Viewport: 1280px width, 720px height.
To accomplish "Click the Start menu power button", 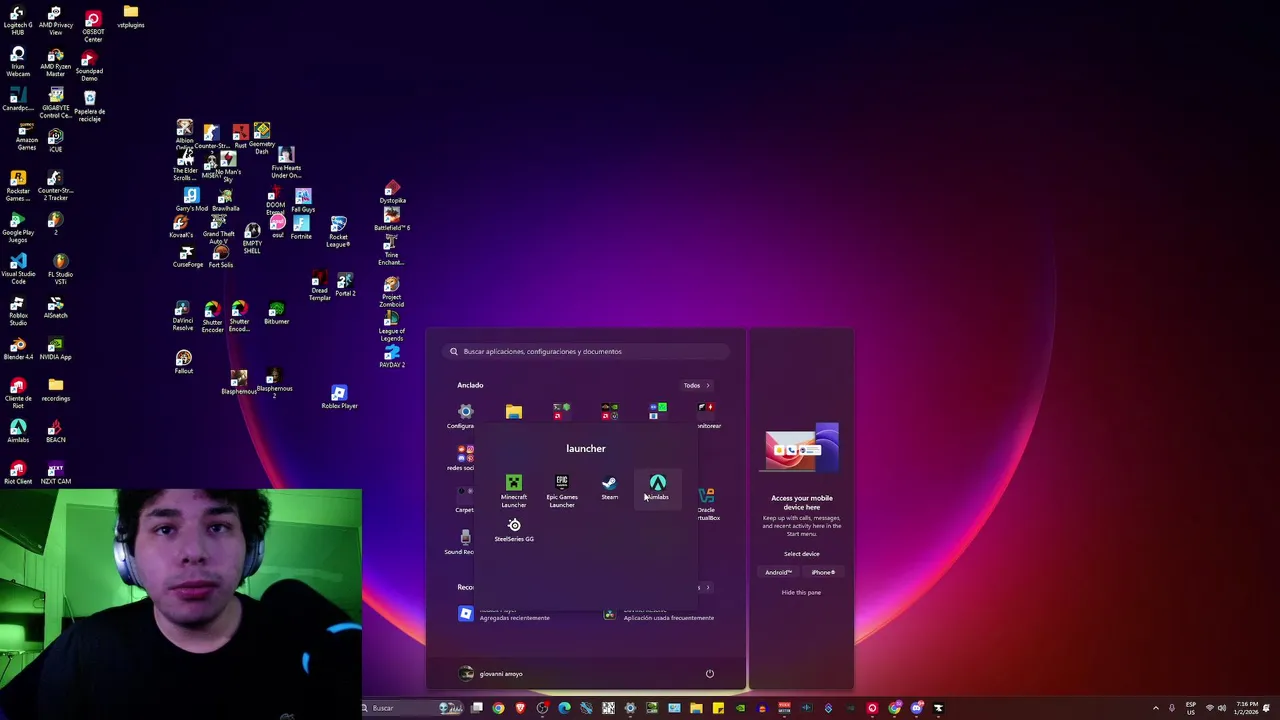I will point(710,673).
